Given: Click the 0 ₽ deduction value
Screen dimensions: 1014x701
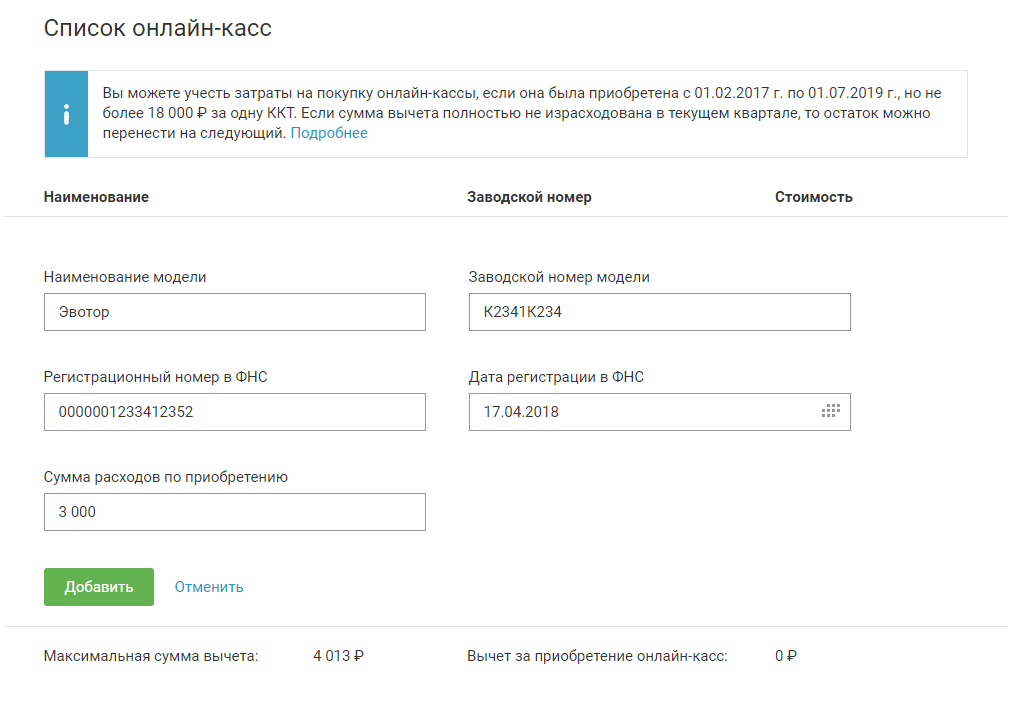Looking at the screenshot, I should [x=785, y=657].
